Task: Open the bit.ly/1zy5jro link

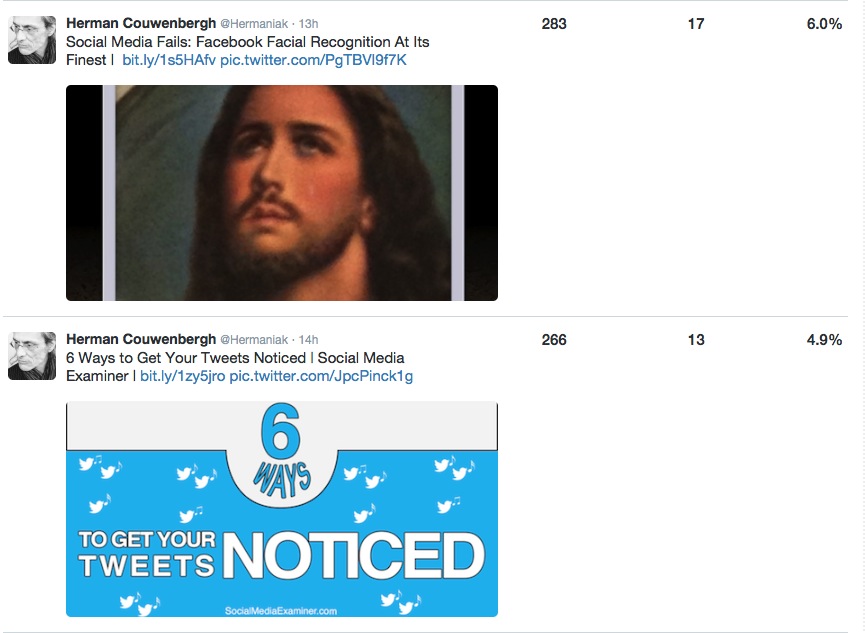Action: 183,376
